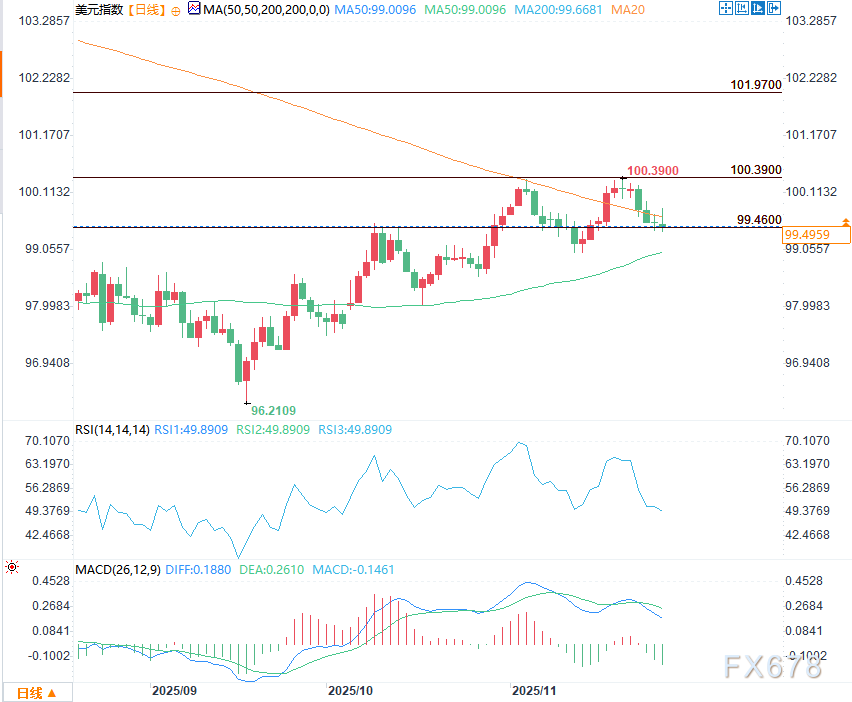Click the settings icon left of MACD(26,12,9)
The image size is (852, 702).
point(12,568)
